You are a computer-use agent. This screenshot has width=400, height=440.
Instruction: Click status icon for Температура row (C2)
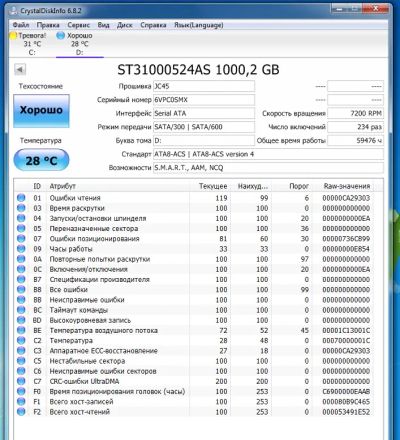point(21,341)
